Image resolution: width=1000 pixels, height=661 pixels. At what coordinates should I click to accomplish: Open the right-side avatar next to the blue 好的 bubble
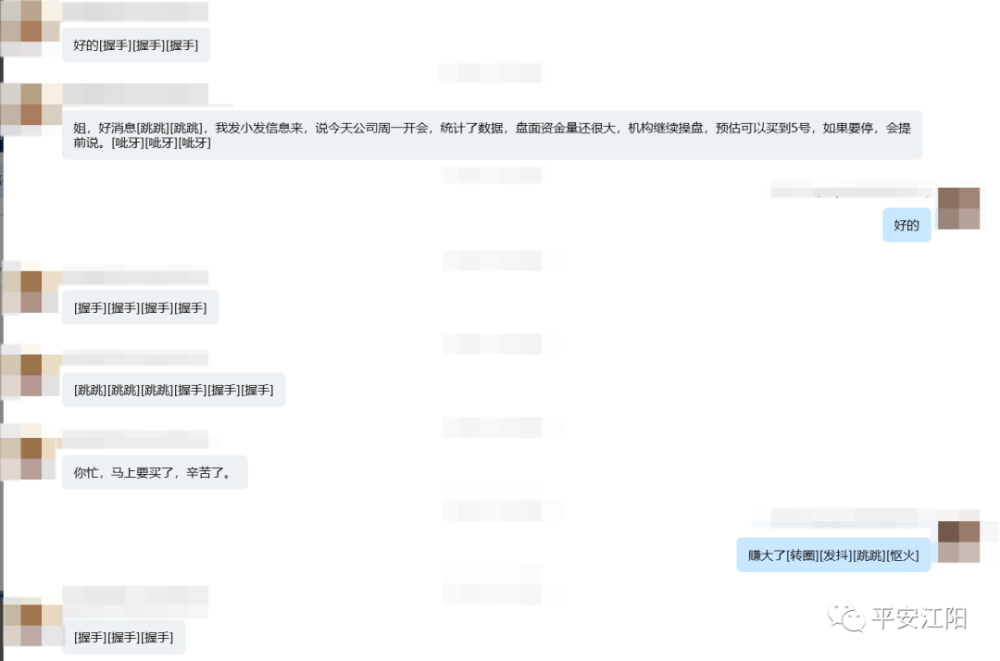pyautogui.click(x=959, y=208)
